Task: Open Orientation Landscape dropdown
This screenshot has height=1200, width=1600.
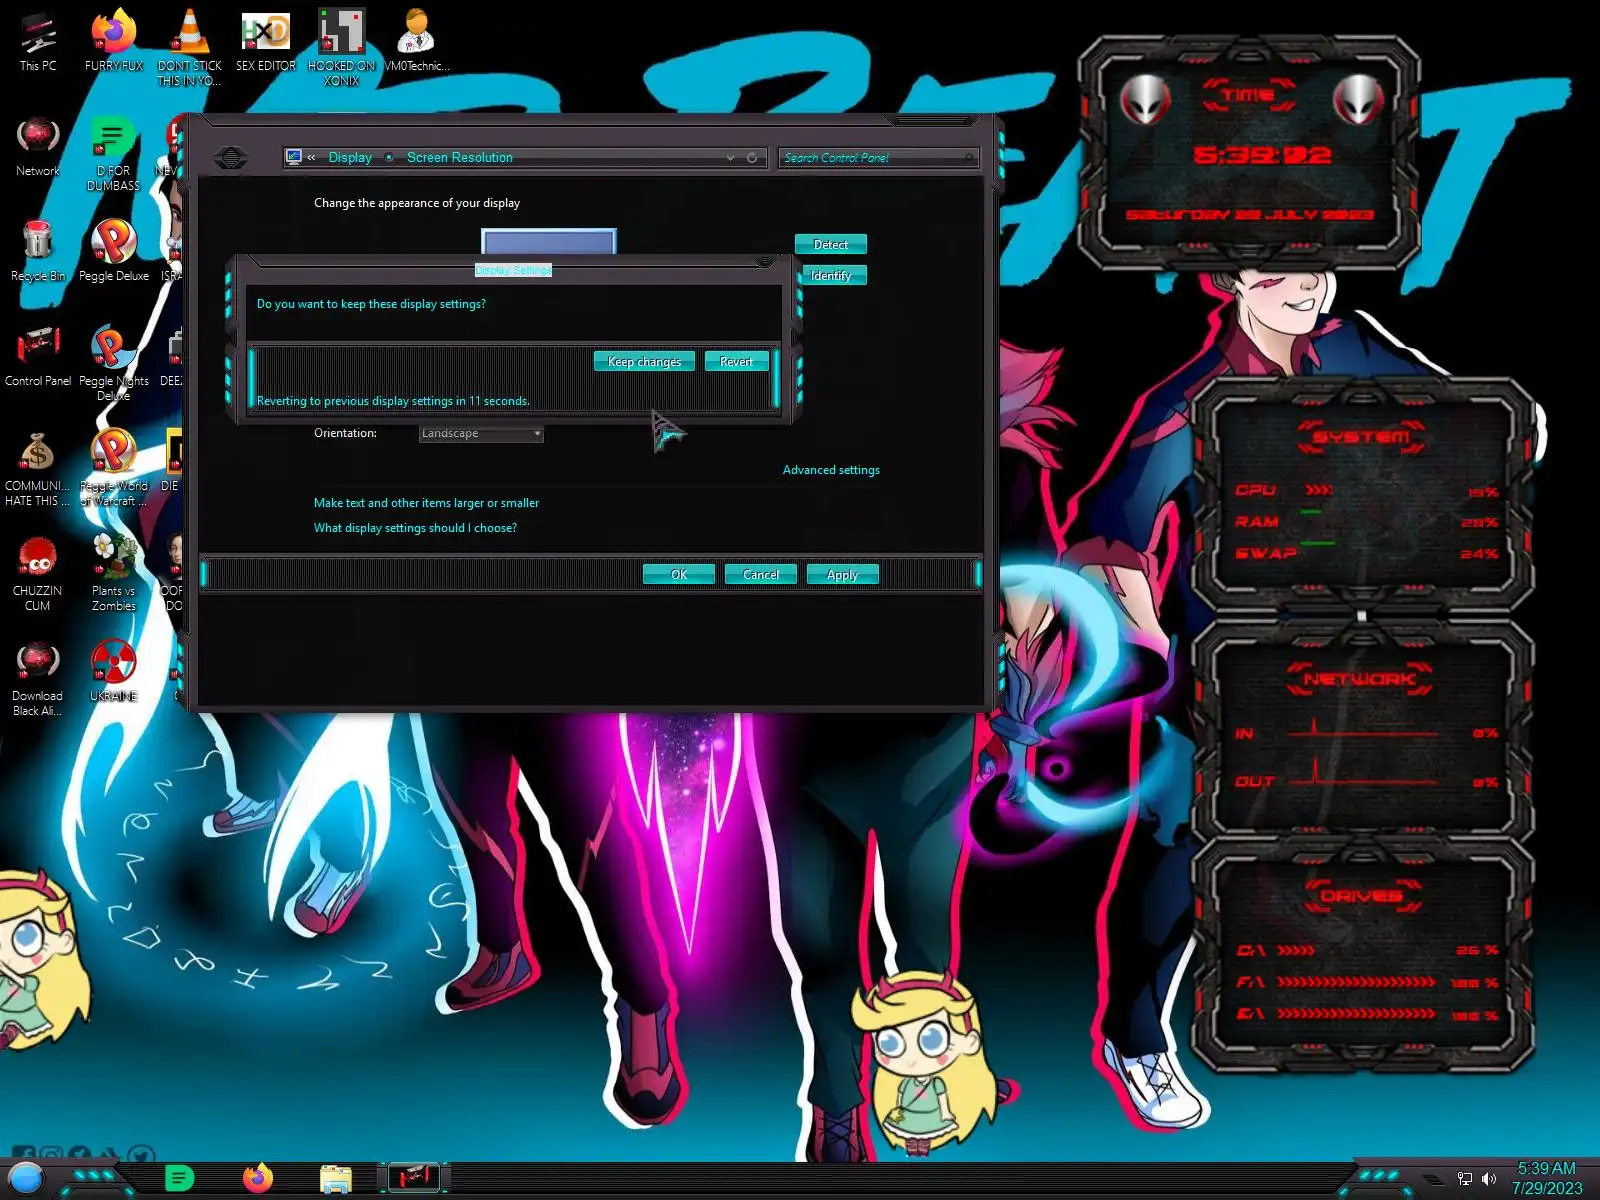Action: pos(481,433)
